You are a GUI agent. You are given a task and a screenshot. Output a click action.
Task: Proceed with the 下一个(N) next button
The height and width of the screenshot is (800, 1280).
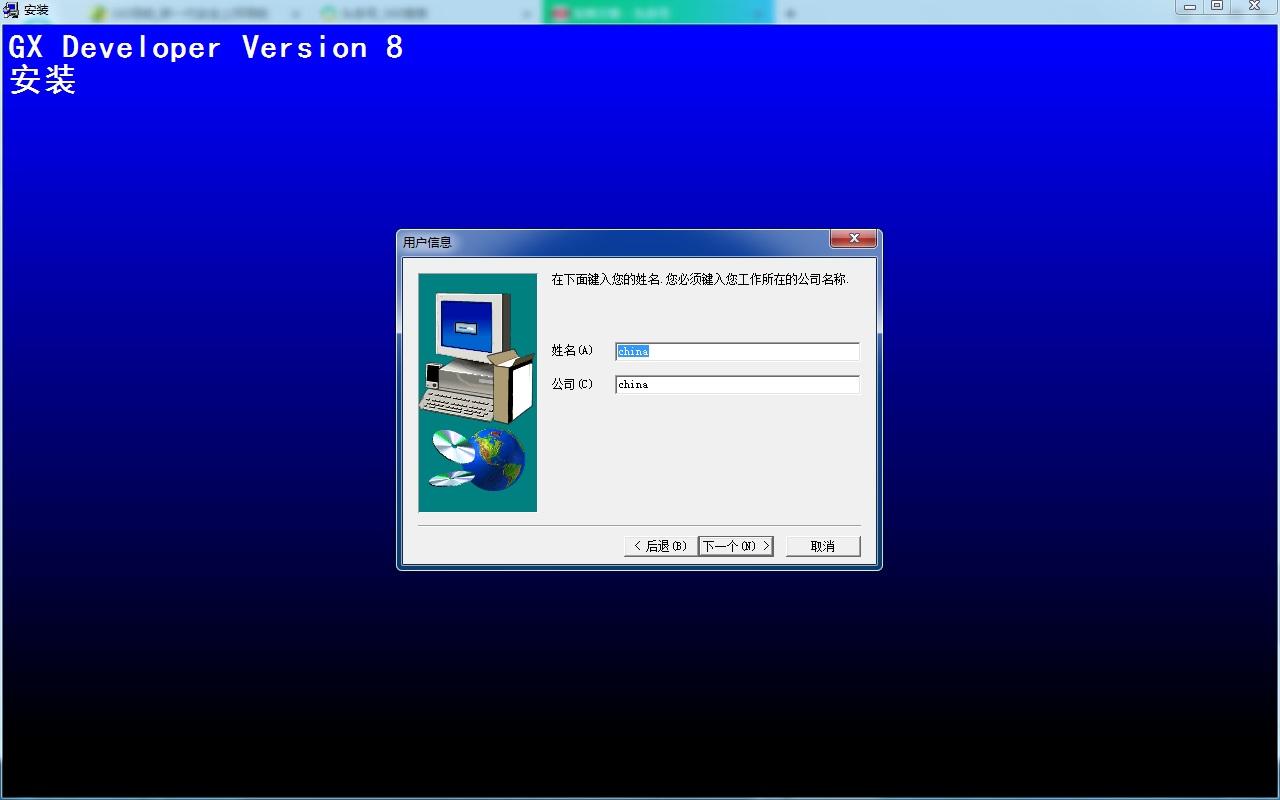click(x=735, y=546)
